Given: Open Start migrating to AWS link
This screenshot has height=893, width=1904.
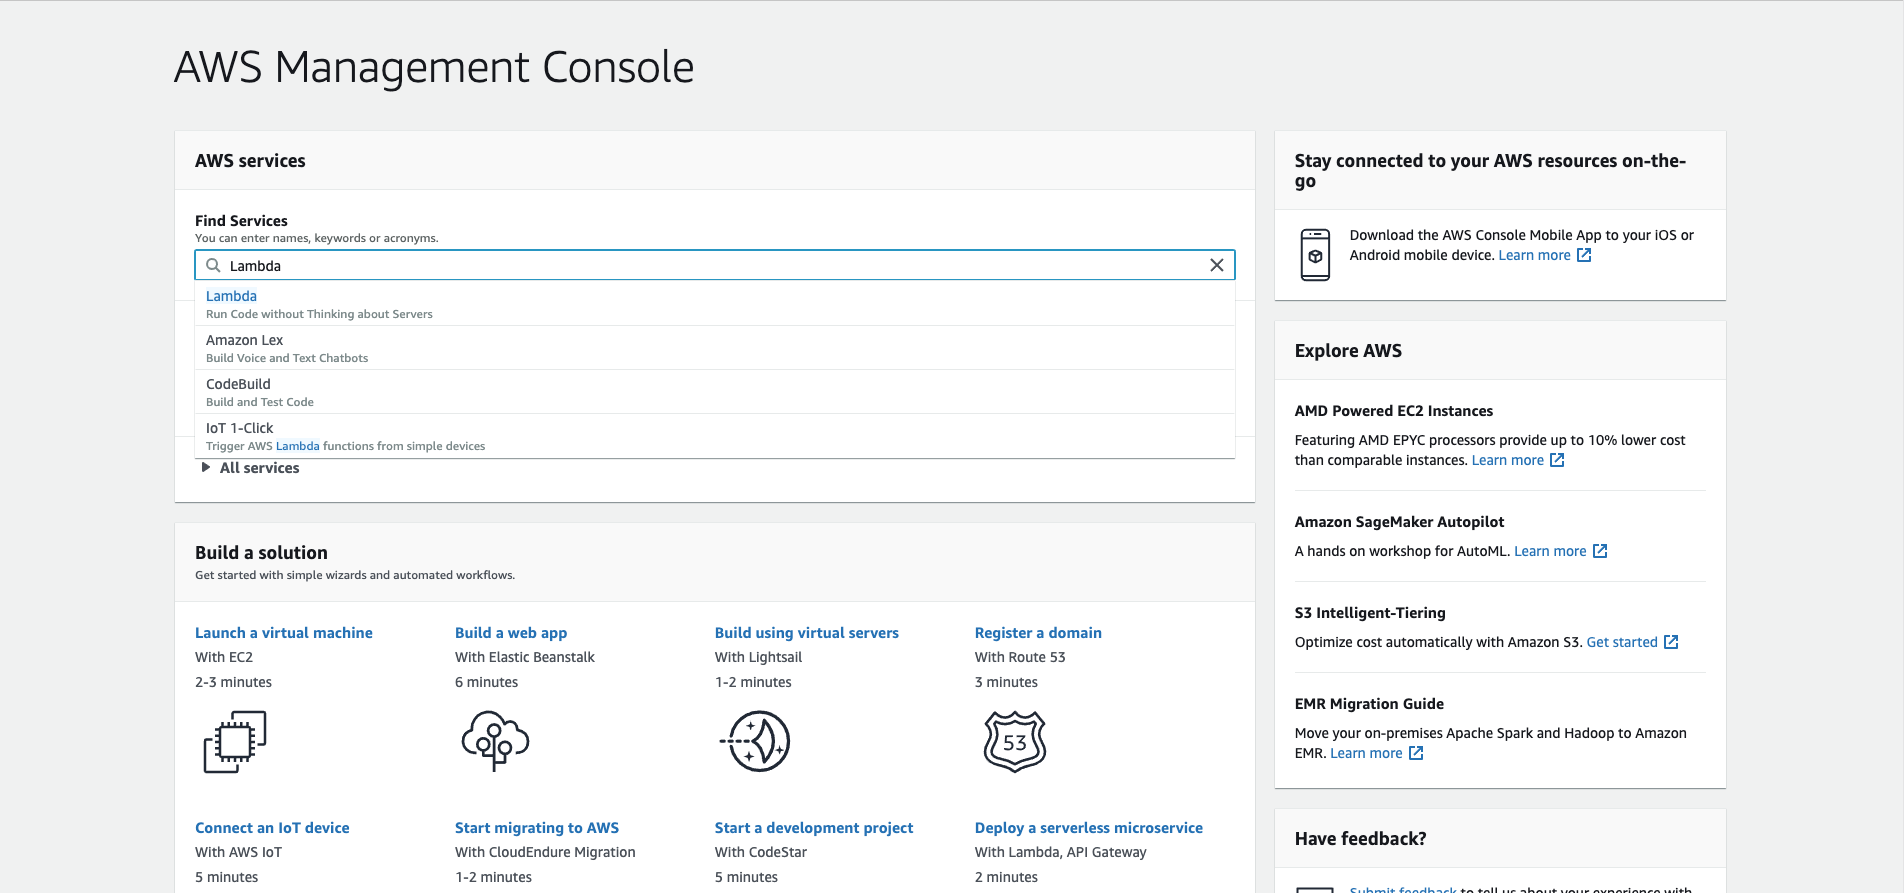Looking at the screenshot, I should (x=537, y=828).
